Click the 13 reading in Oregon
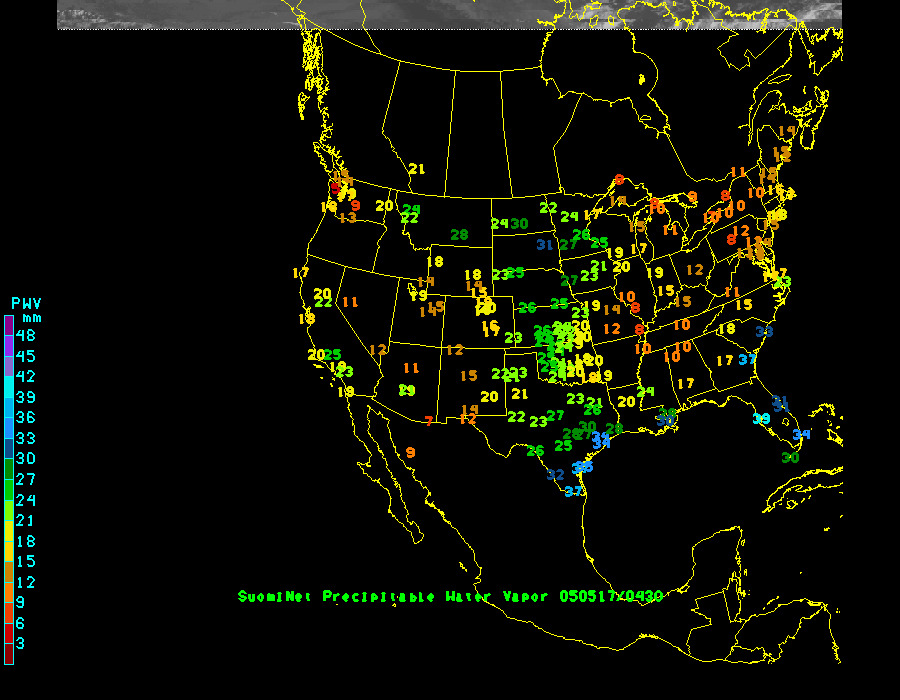This screenshot has height=700, width=900. [347, 217]
